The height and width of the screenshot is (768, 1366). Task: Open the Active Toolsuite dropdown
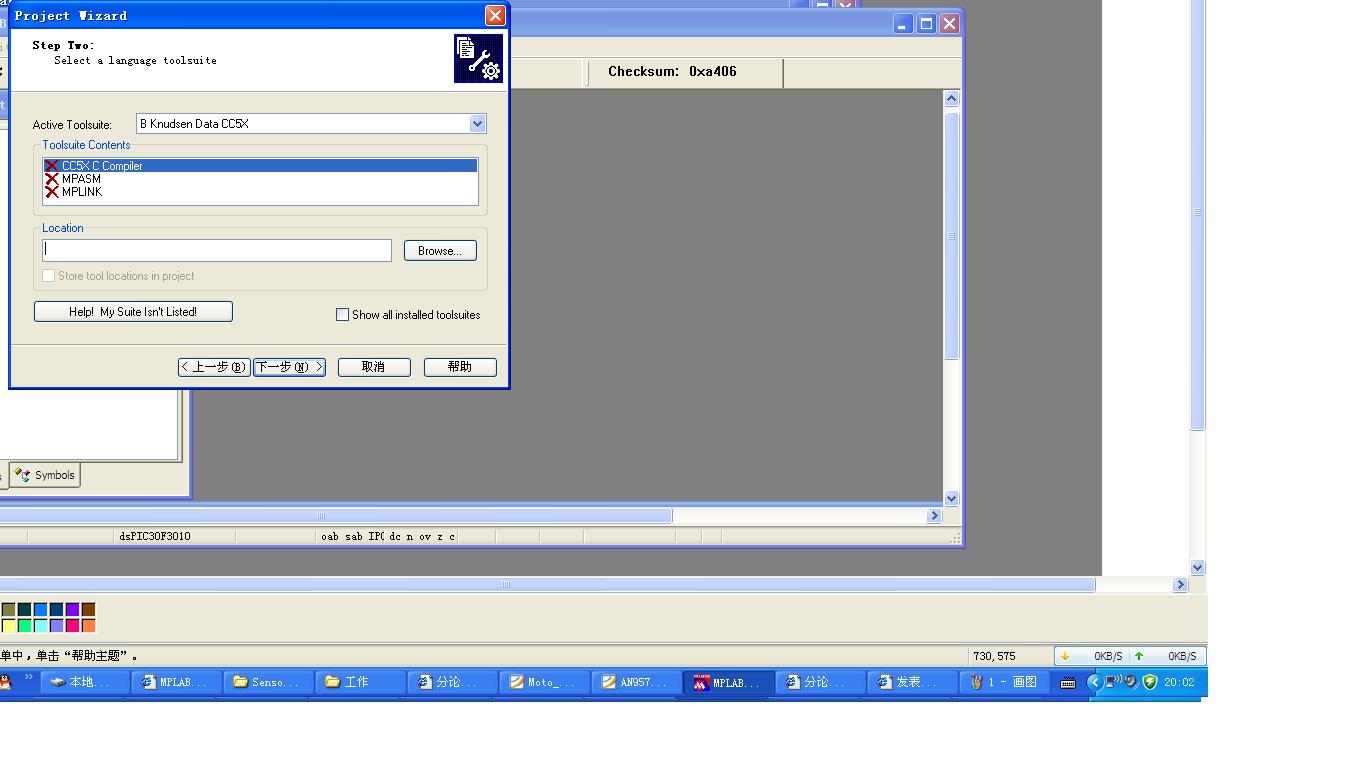click(477, 124)
